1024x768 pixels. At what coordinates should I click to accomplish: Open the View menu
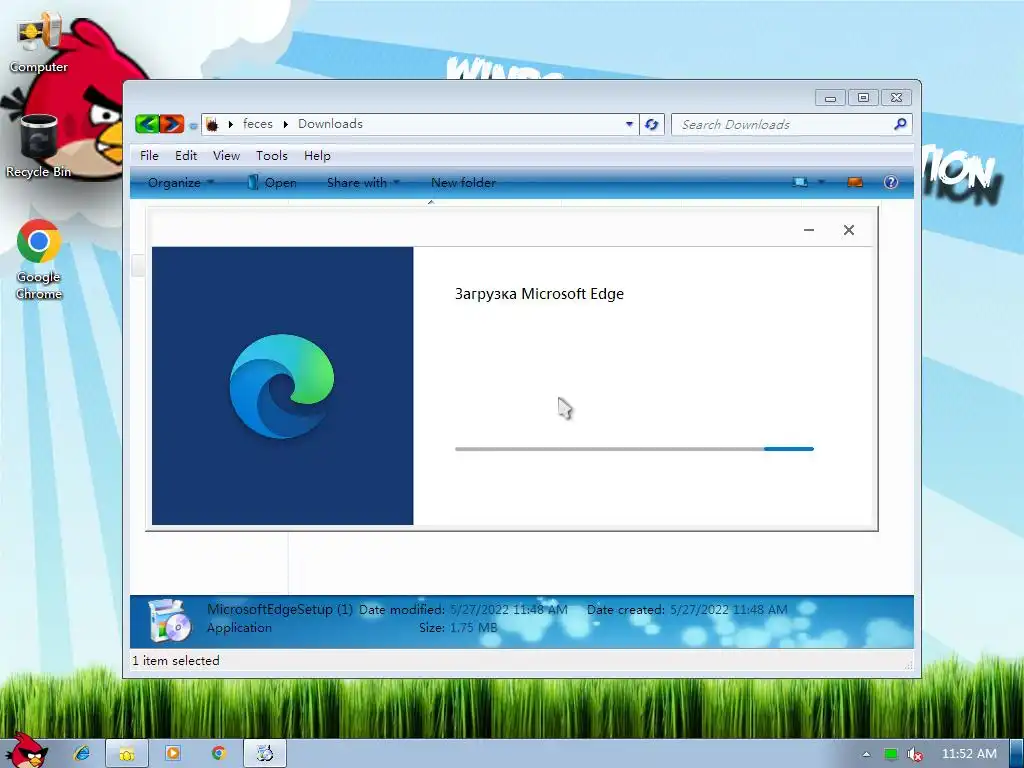(226, 155)
